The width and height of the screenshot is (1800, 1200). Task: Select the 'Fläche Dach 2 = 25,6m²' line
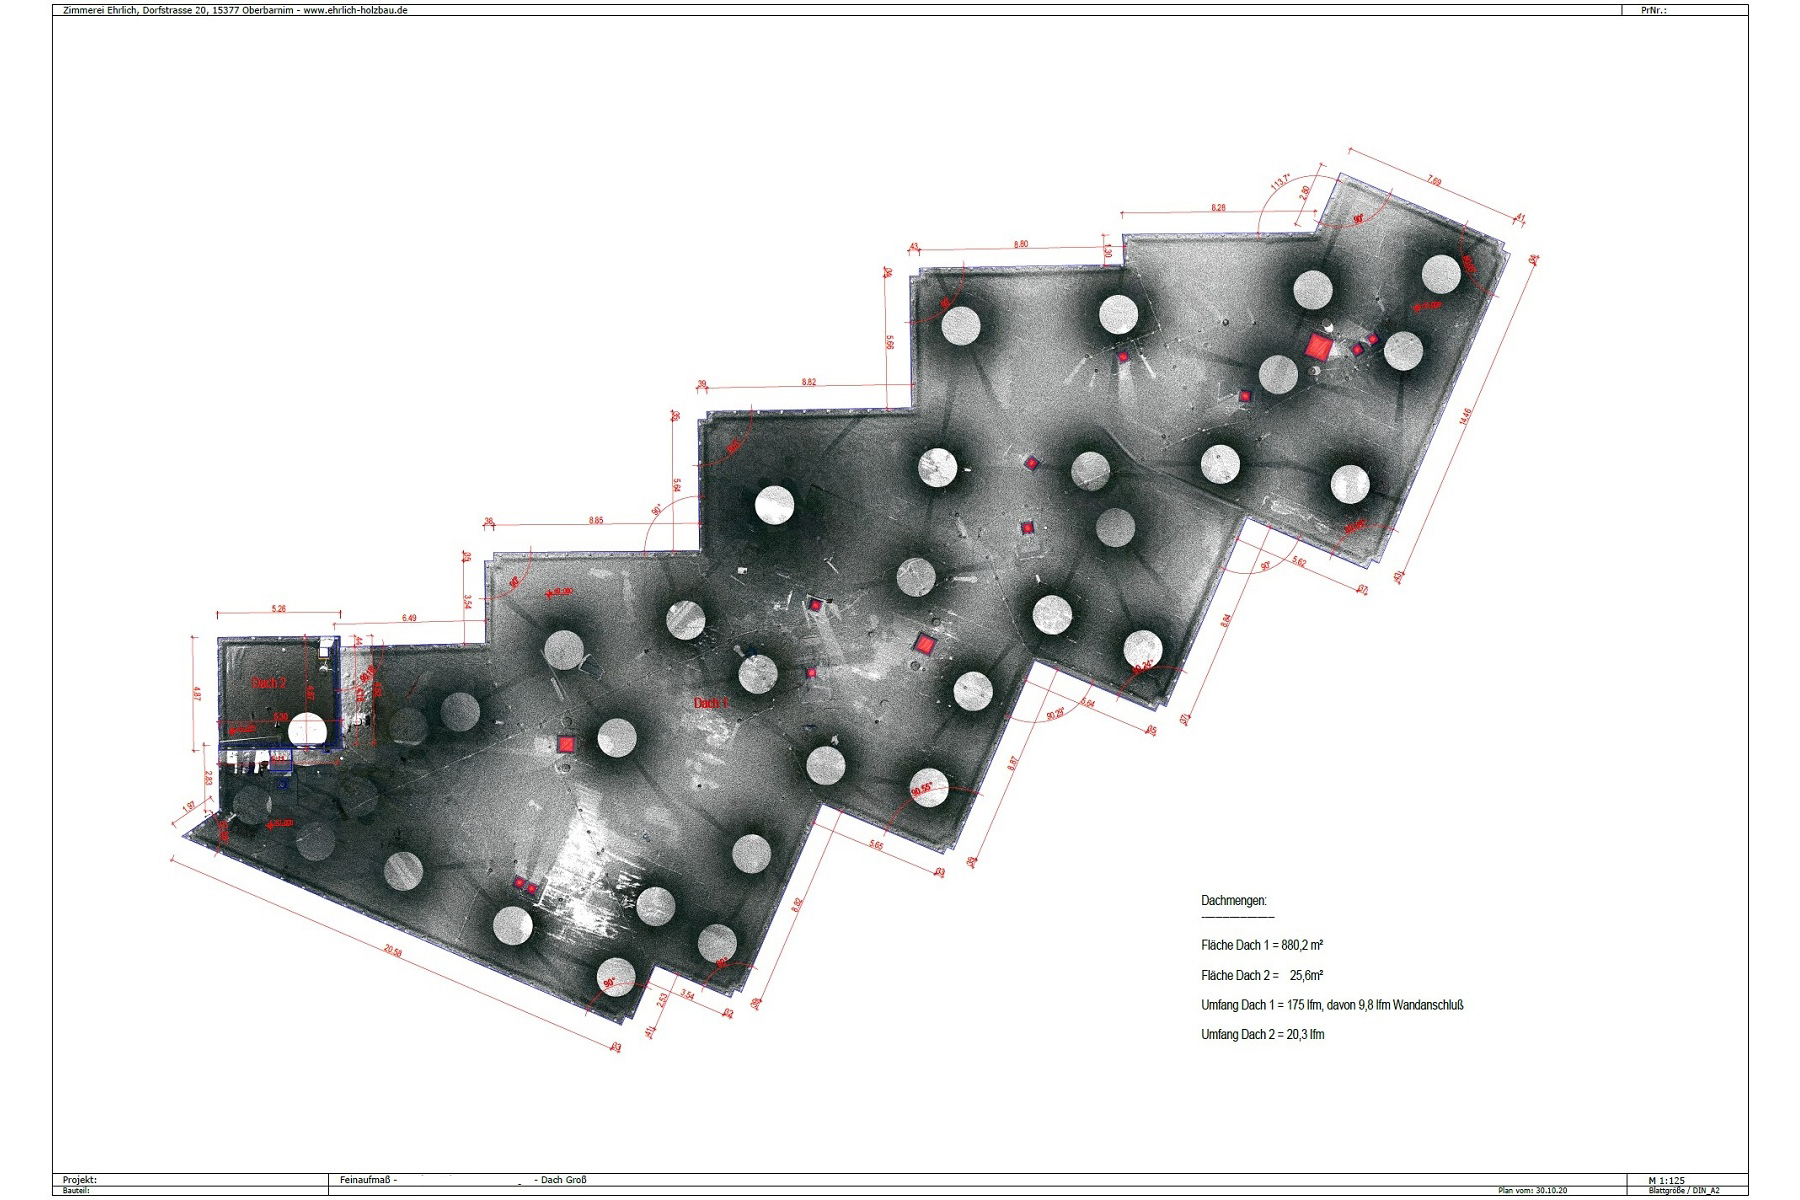[1262, 975]
